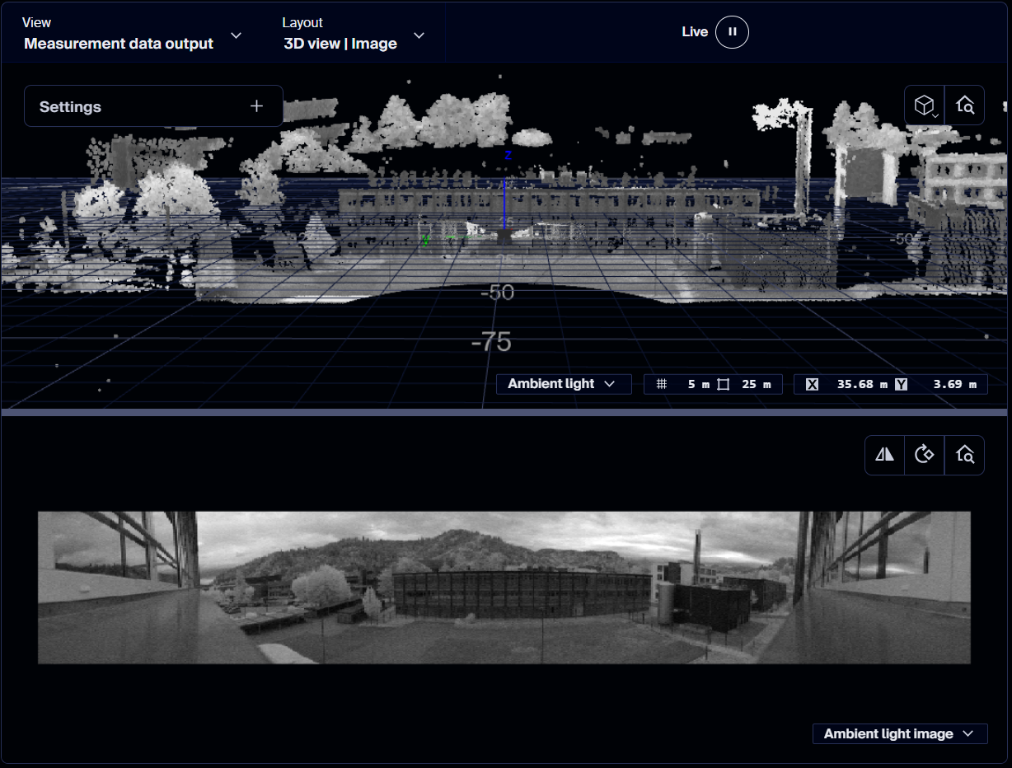Viewport: 1012px width, 768px height.
Task: Open the Ambient light coloring dropdown
Action: [563, 384]
